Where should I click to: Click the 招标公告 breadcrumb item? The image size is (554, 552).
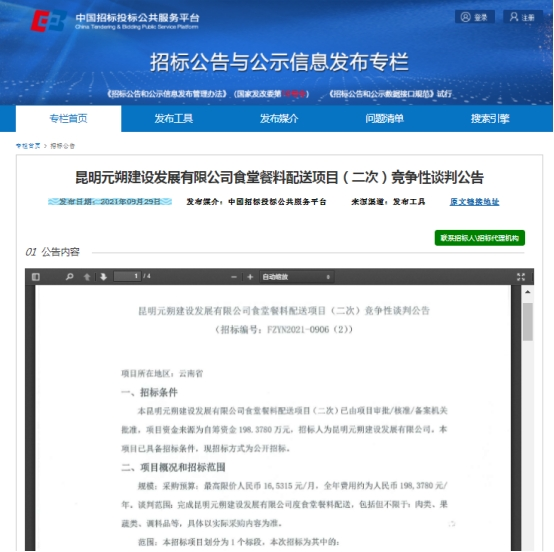(63, 146)
